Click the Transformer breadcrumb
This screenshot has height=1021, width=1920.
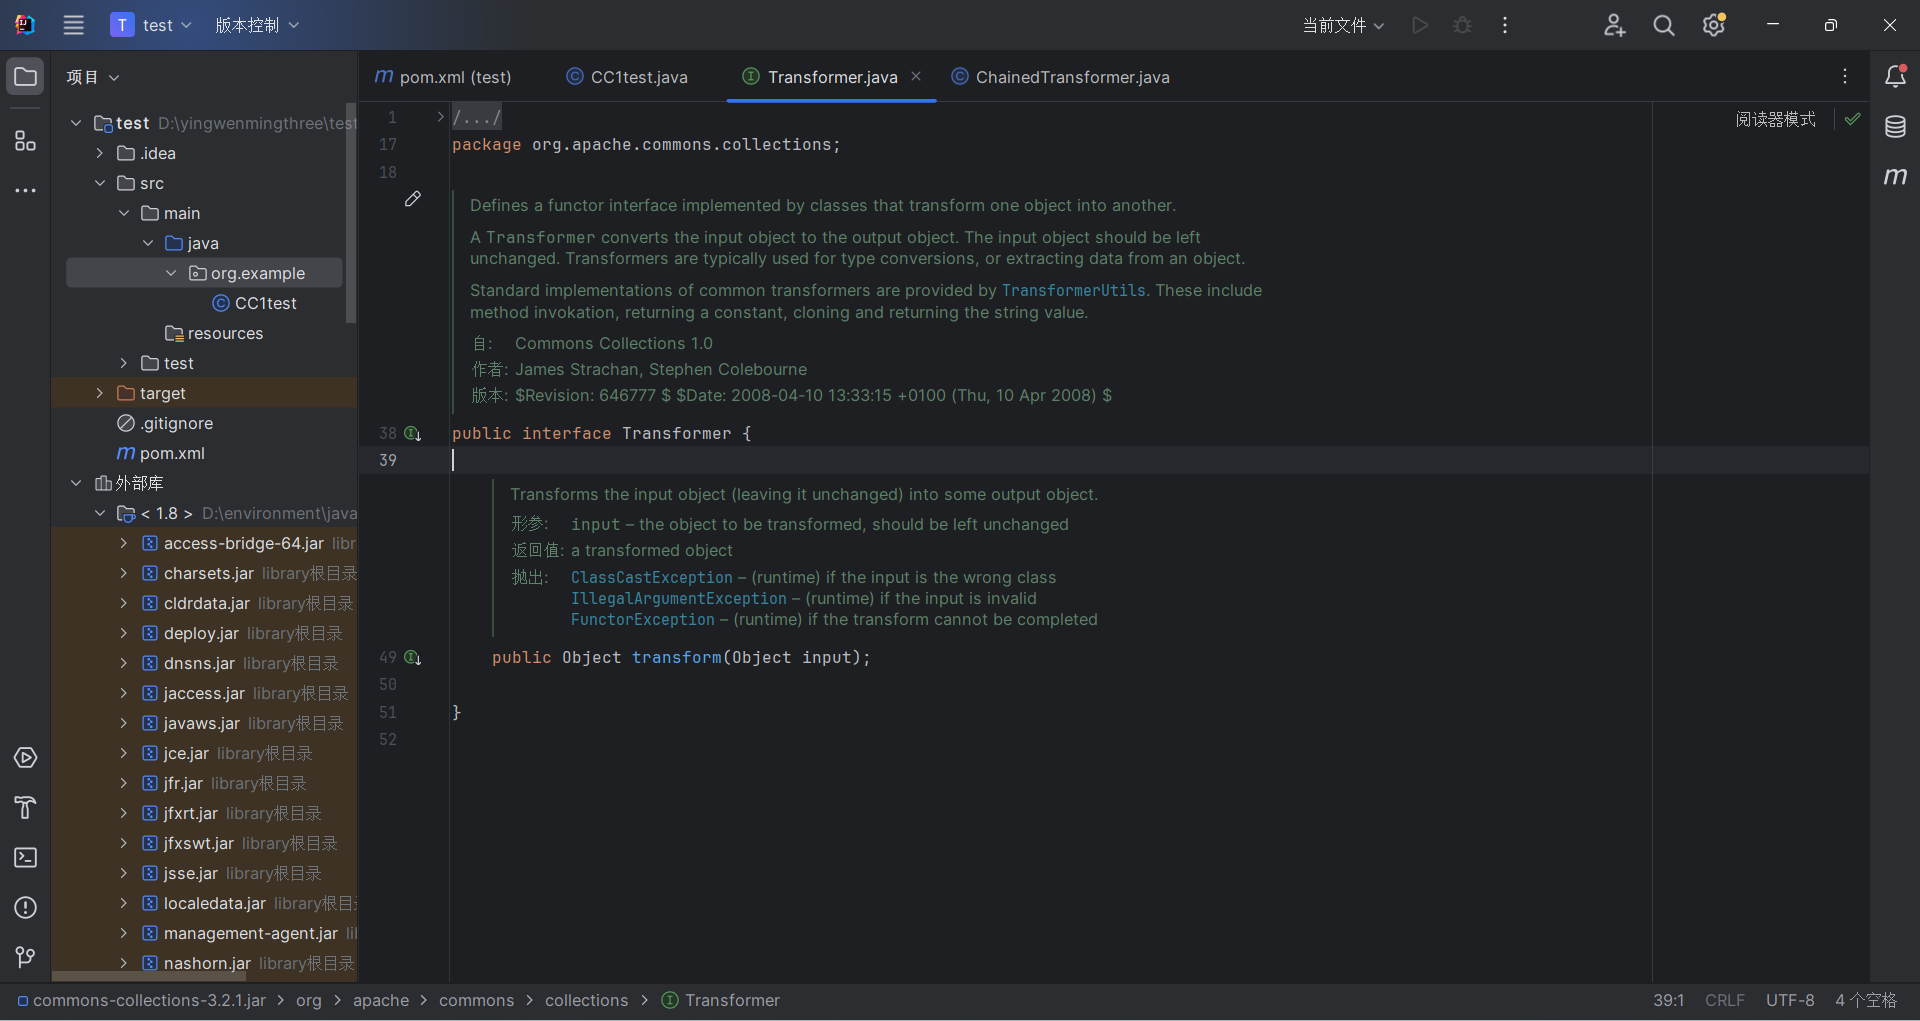click(721, 1000)
